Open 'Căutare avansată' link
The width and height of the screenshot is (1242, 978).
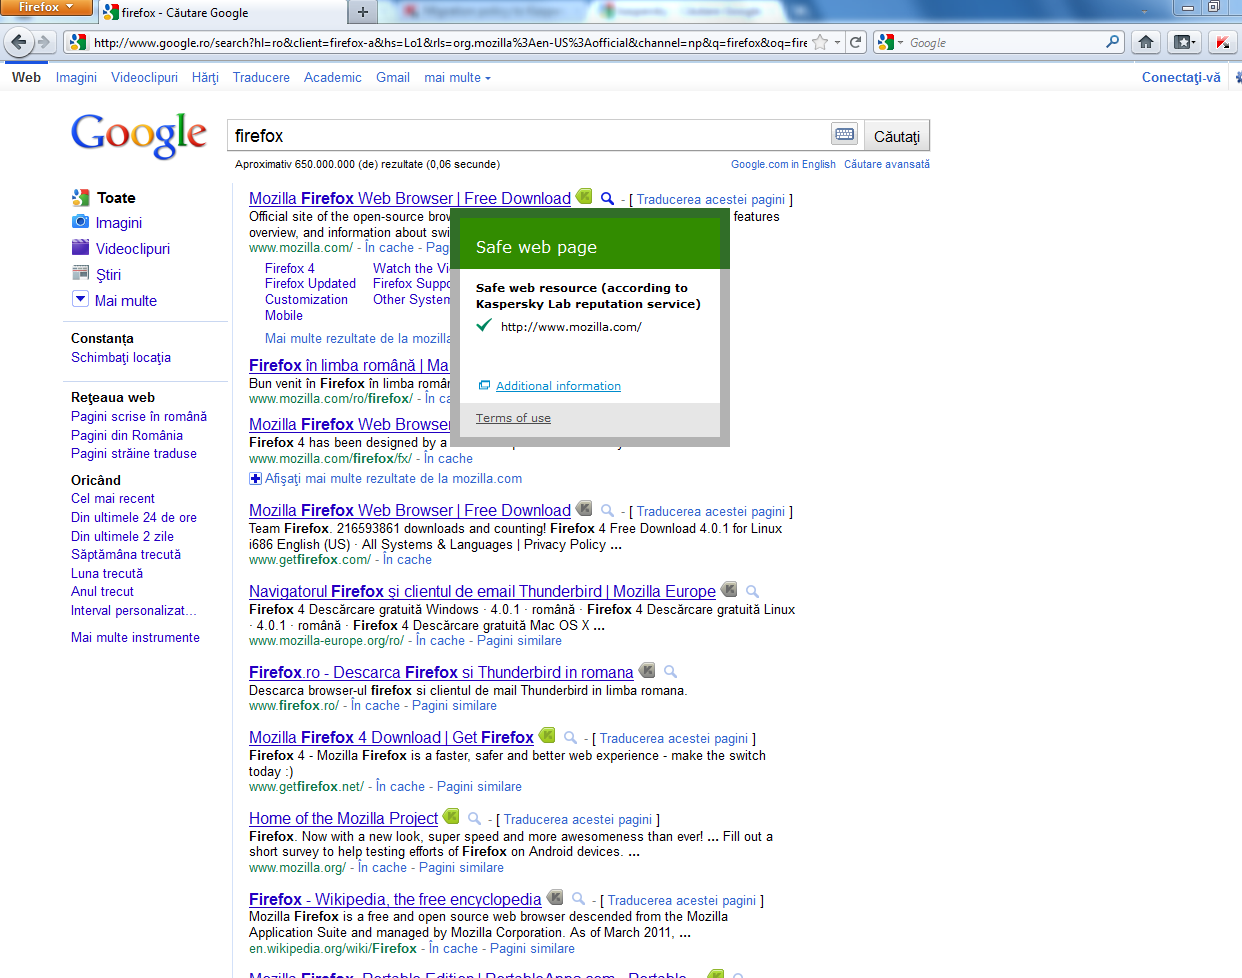pos(887,164)
